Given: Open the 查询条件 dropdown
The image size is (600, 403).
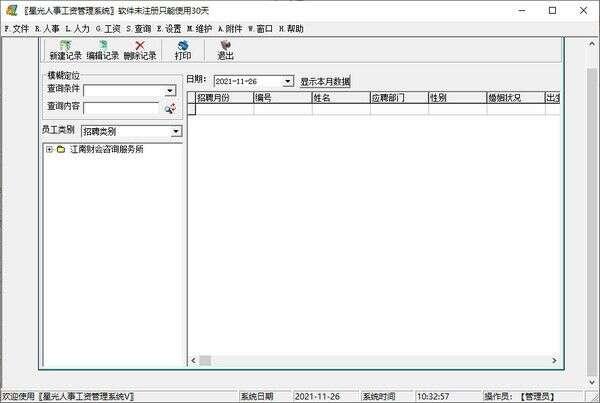Looking at the screenshot, I should [x=170, y=91].
